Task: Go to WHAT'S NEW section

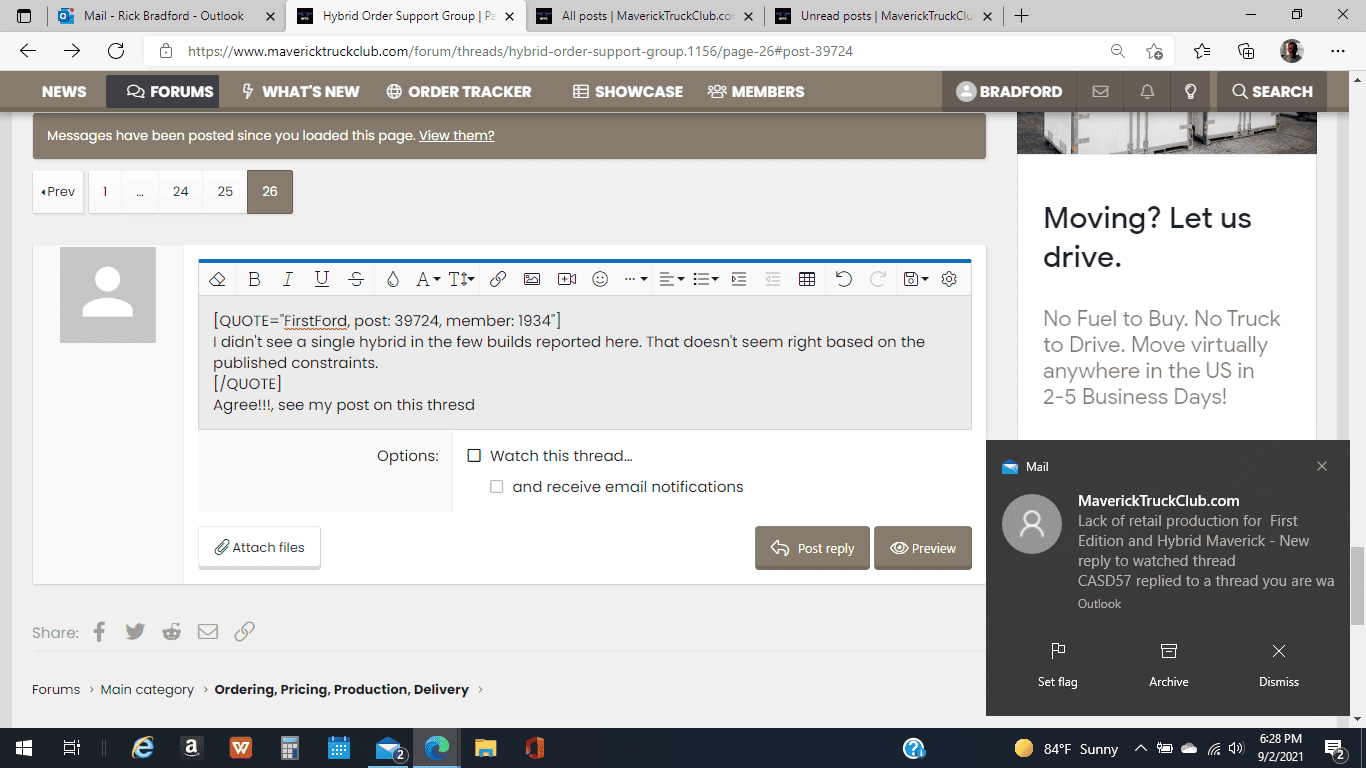Action: 300,91
